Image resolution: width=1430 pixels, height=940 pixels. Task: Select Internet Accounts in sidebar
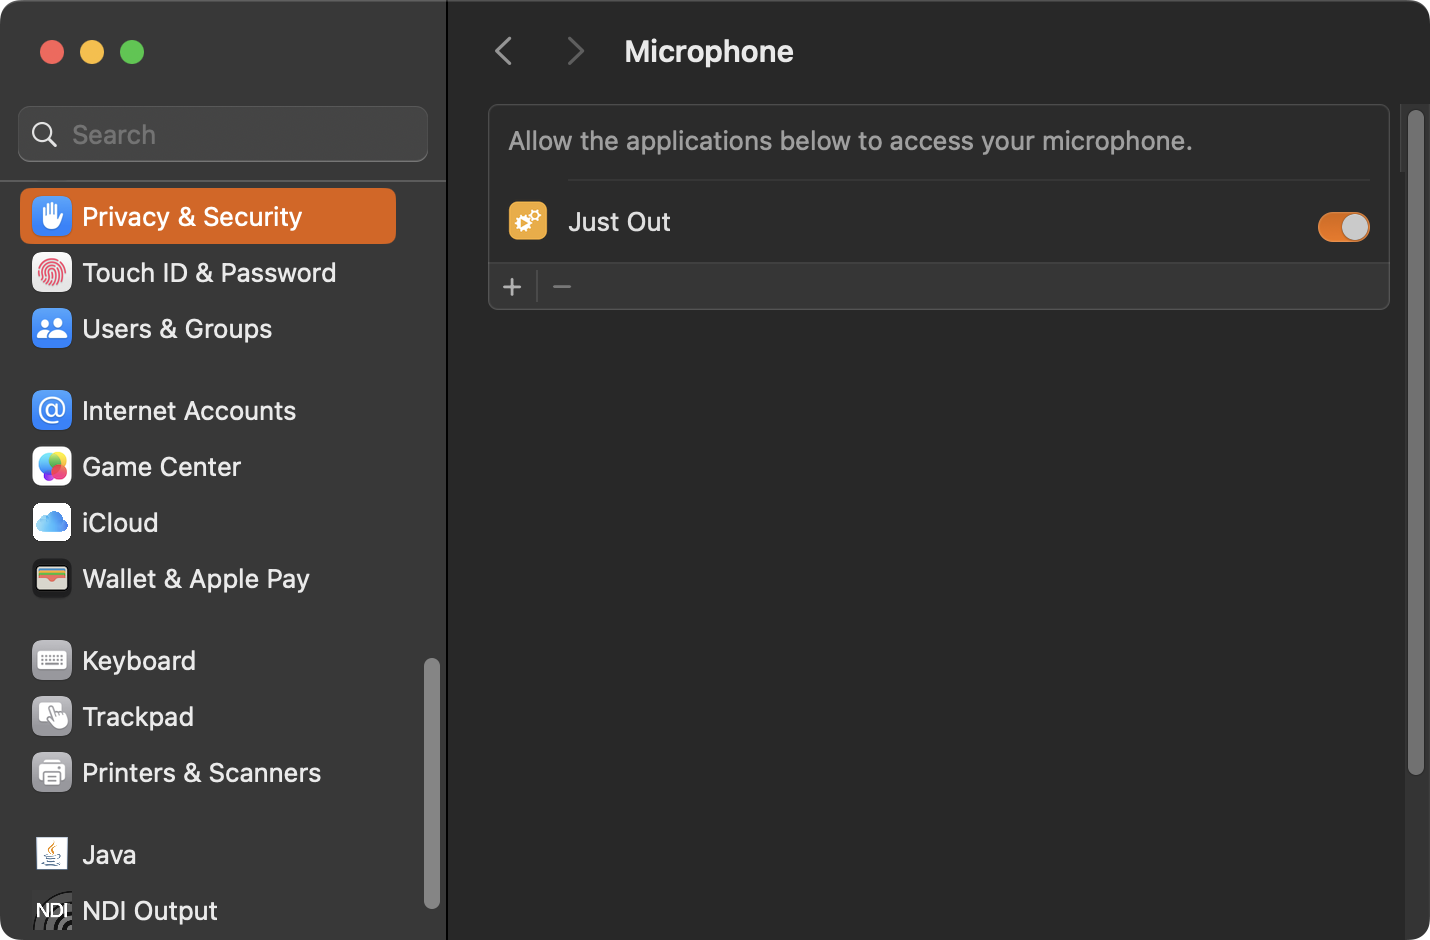pos(208,410)
